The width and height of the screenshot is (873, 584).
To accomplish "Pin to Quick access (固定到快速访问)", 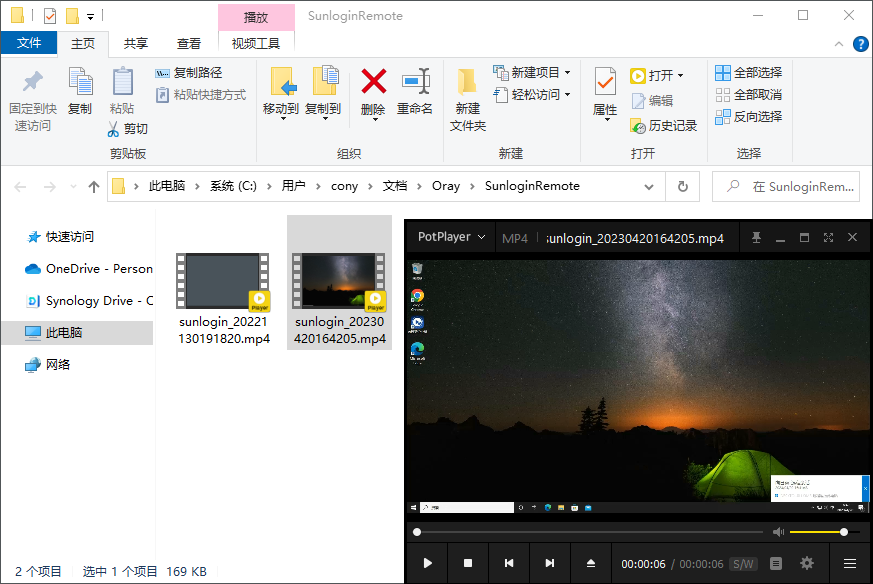I will pyautogui.click(x=33, y=100).
